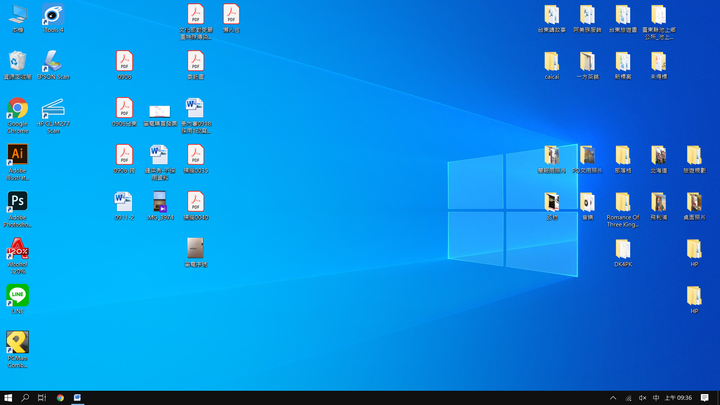Select the This PC (本機) icon
Screen dimensions: 720x405
pyautogui.click(x=17, y=18)
